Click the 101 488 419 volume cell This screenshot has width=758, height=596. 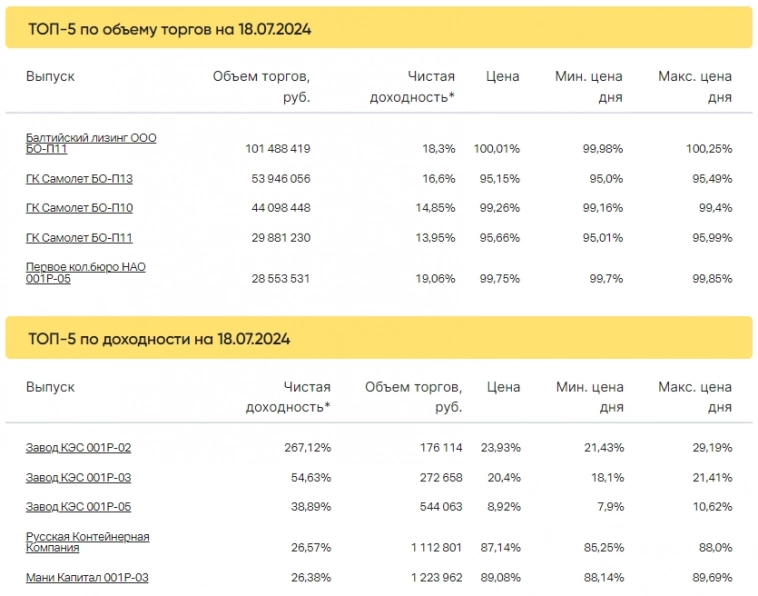pos(277,149)
